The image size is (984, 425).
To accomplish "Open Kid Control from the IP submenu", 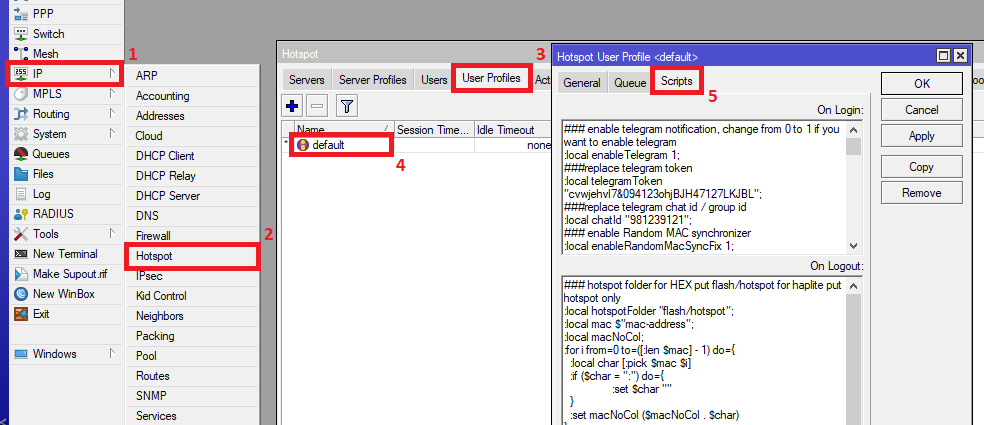I will (192, 296).
